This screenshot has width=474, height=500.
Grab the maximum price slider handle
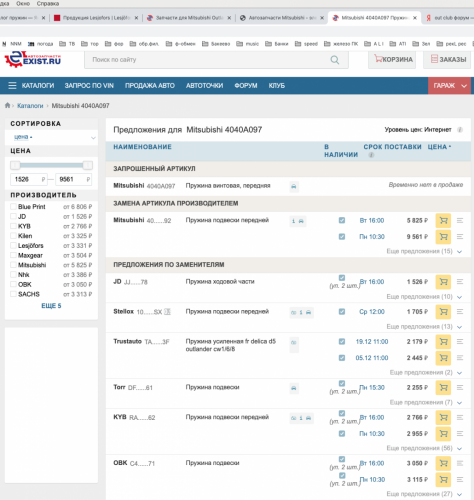[88, 165]
